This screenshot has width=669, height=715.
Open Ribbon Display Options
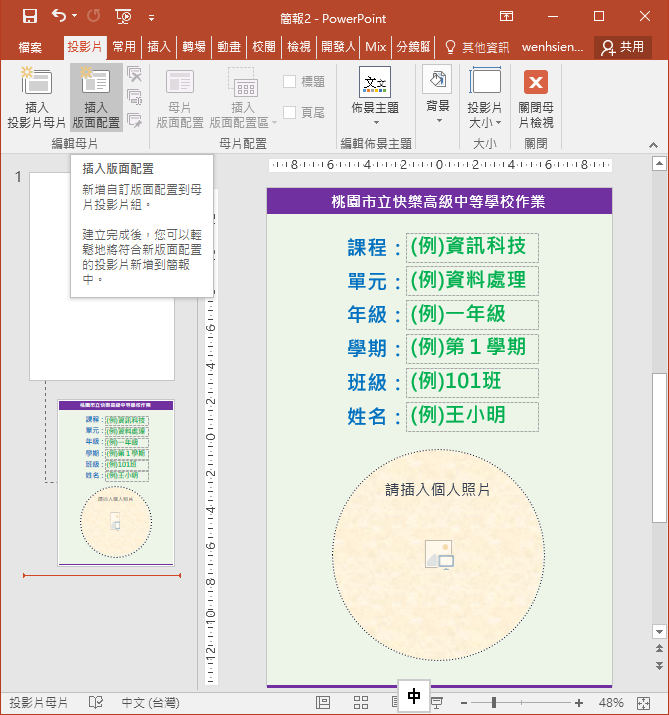506,16
